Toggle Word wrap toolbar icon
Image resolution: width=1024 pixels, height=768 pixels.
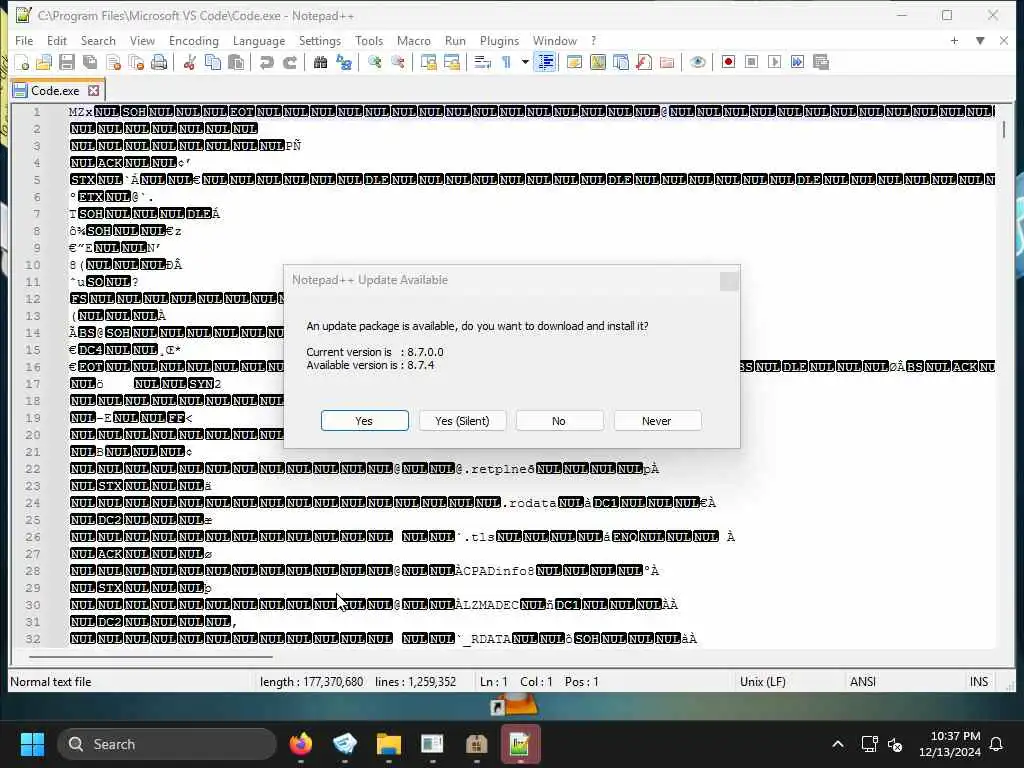(x=483, y=63)
